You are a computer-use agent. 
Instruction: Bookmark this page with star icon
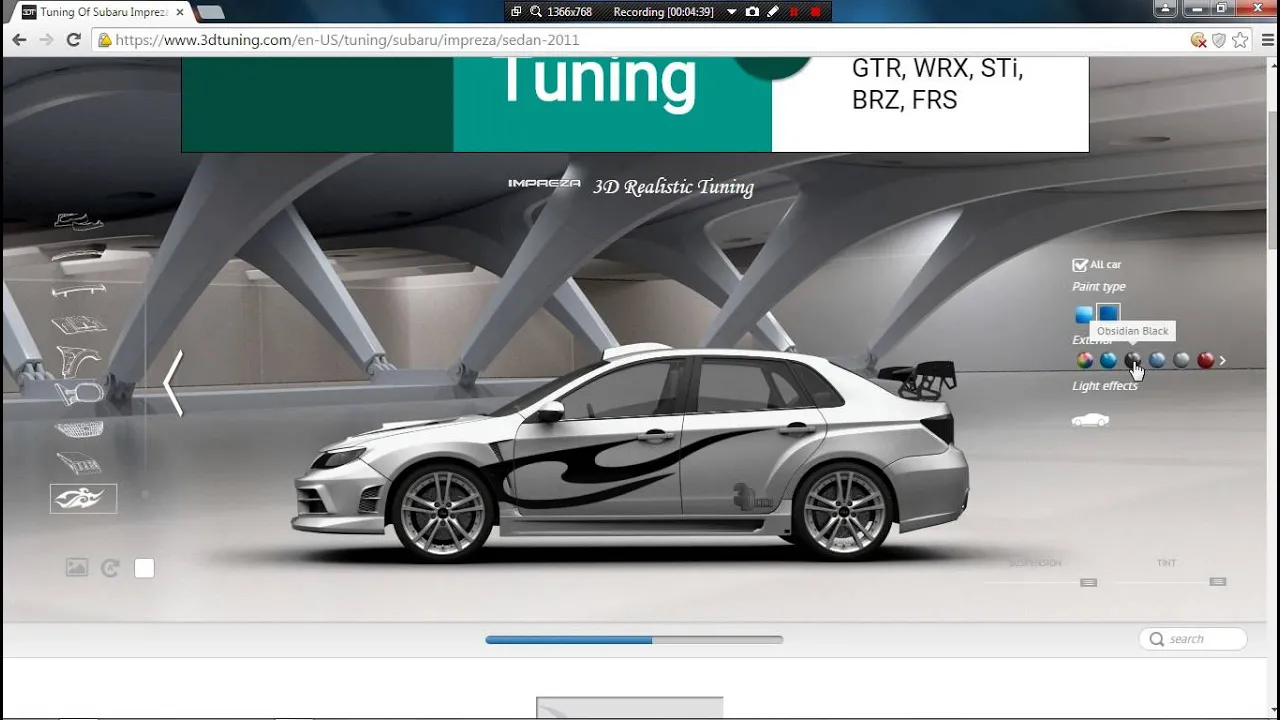pyautogui.click(x=1240, y=40)
